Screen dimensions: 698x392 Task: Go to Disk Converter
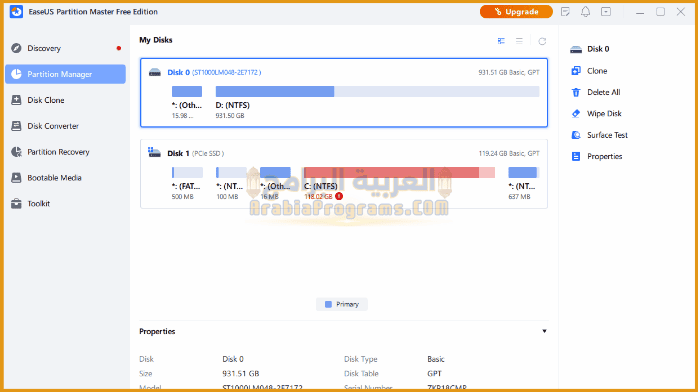click(x=65, y=126)
